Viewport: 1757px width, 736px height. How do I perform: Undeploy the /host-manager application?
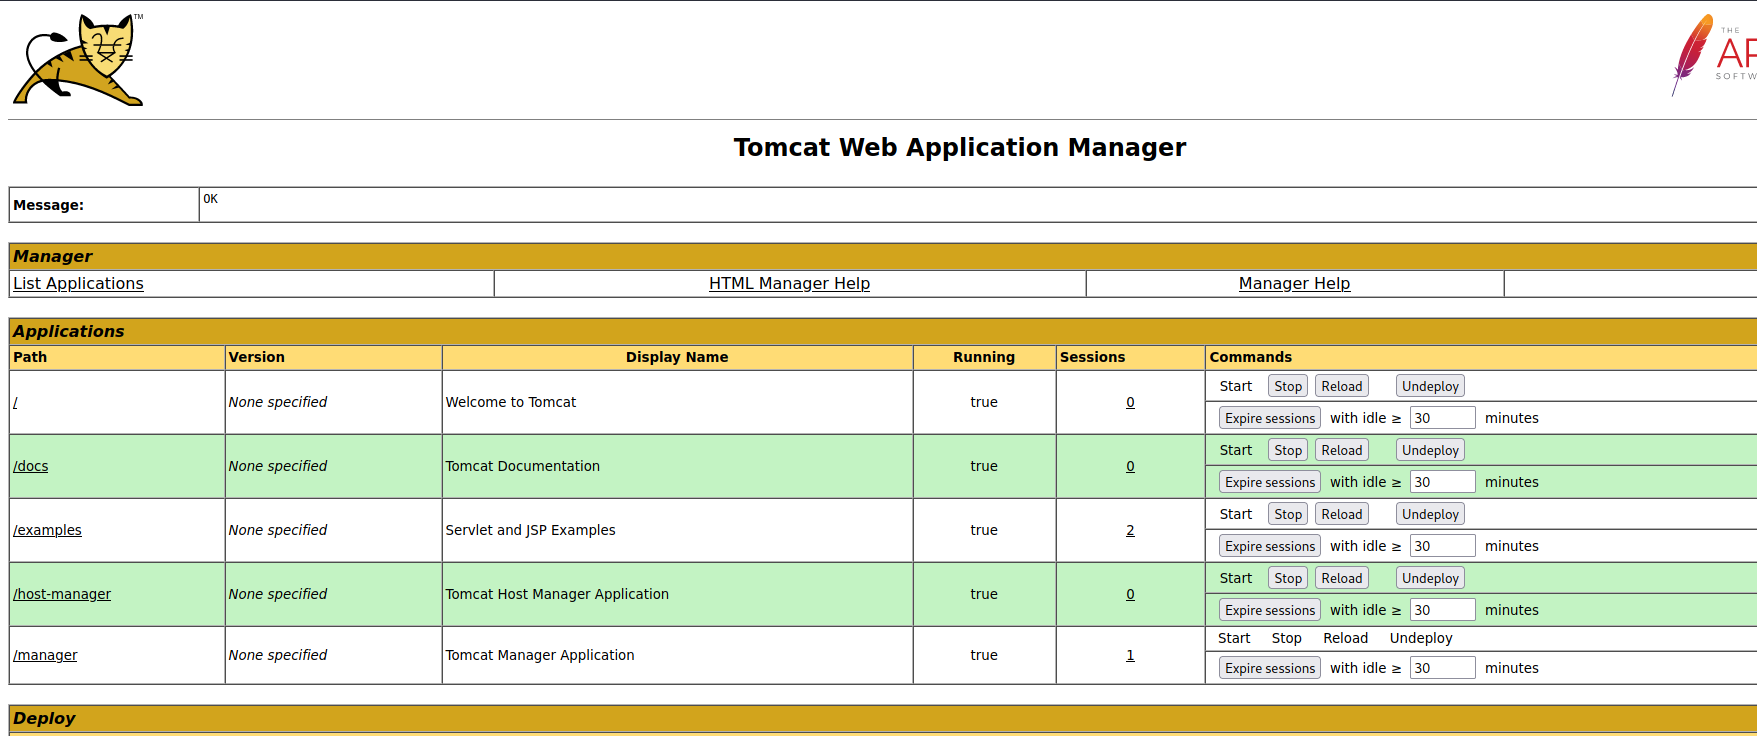click(1430, 578)
